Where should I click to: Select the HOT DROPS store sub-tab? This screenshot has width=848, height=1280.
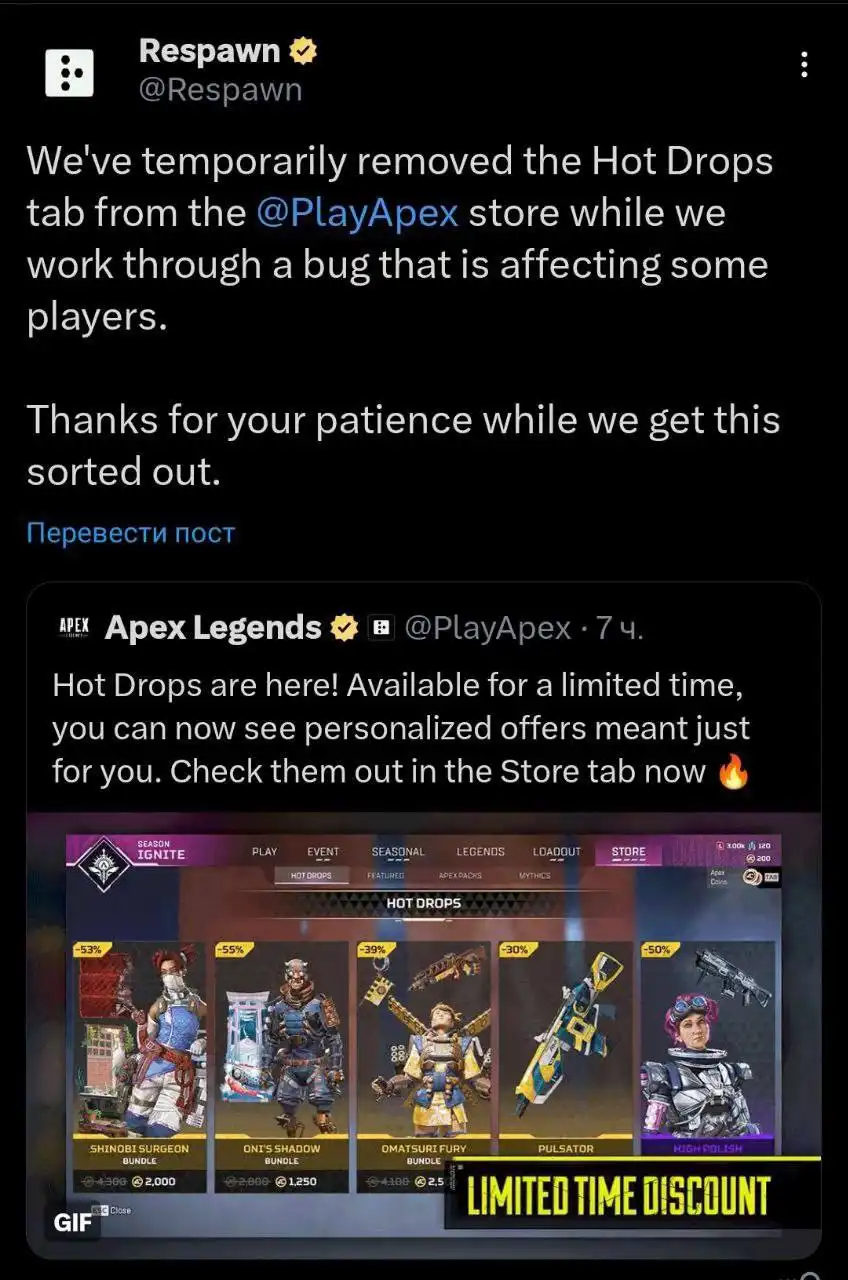(x=311, y=875)
